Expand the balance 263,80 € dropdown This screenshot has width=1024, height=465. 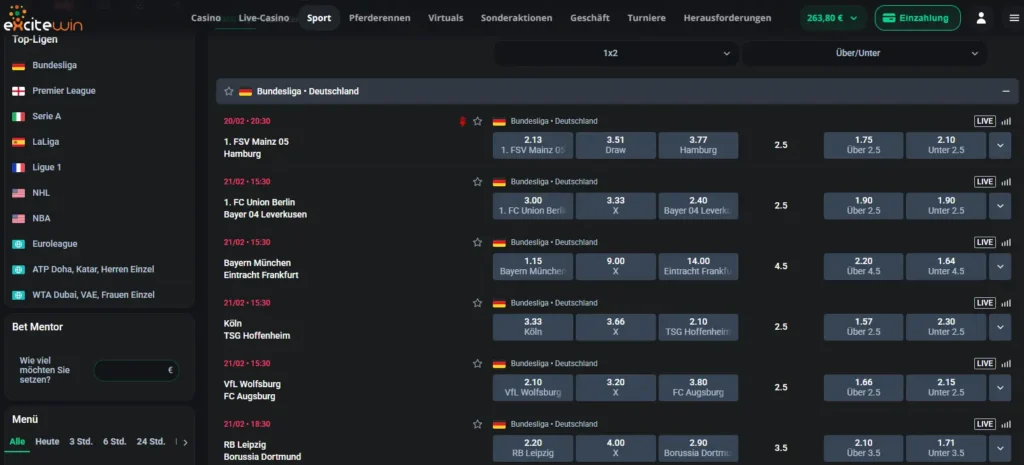click(833, 18)
